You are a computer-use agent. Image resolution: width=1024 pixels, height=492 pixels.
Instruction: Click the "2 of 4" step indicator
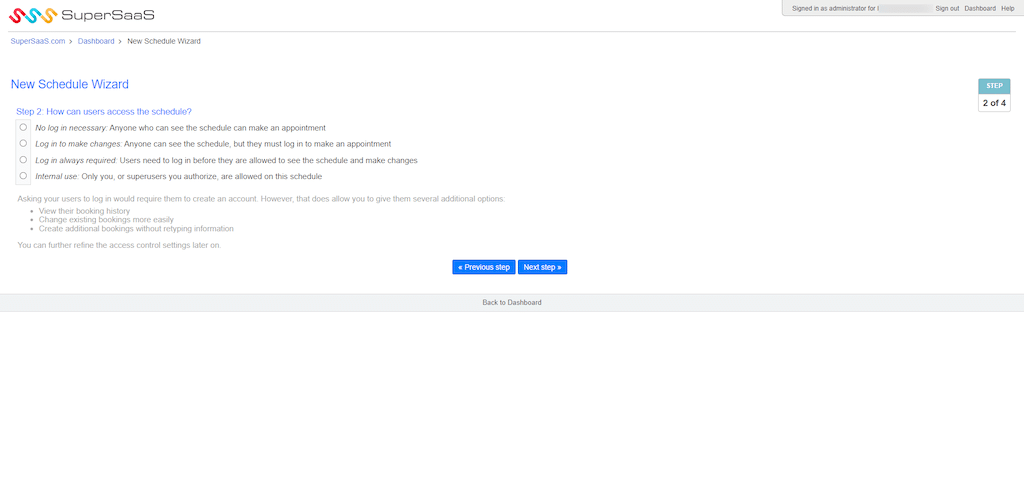point(994,103)
